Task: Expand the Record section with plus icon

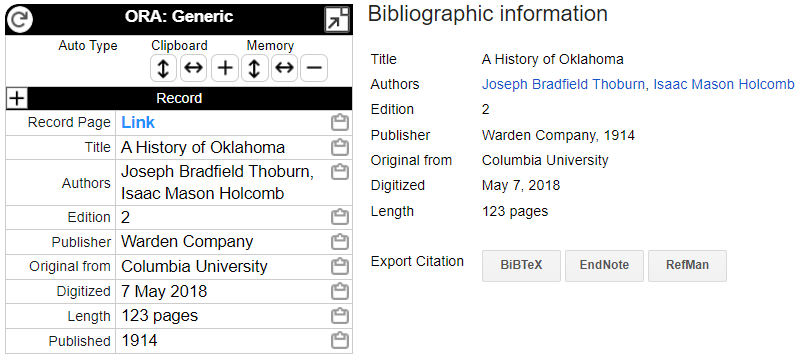Action: pyautogui.click(x=17, y=98)
